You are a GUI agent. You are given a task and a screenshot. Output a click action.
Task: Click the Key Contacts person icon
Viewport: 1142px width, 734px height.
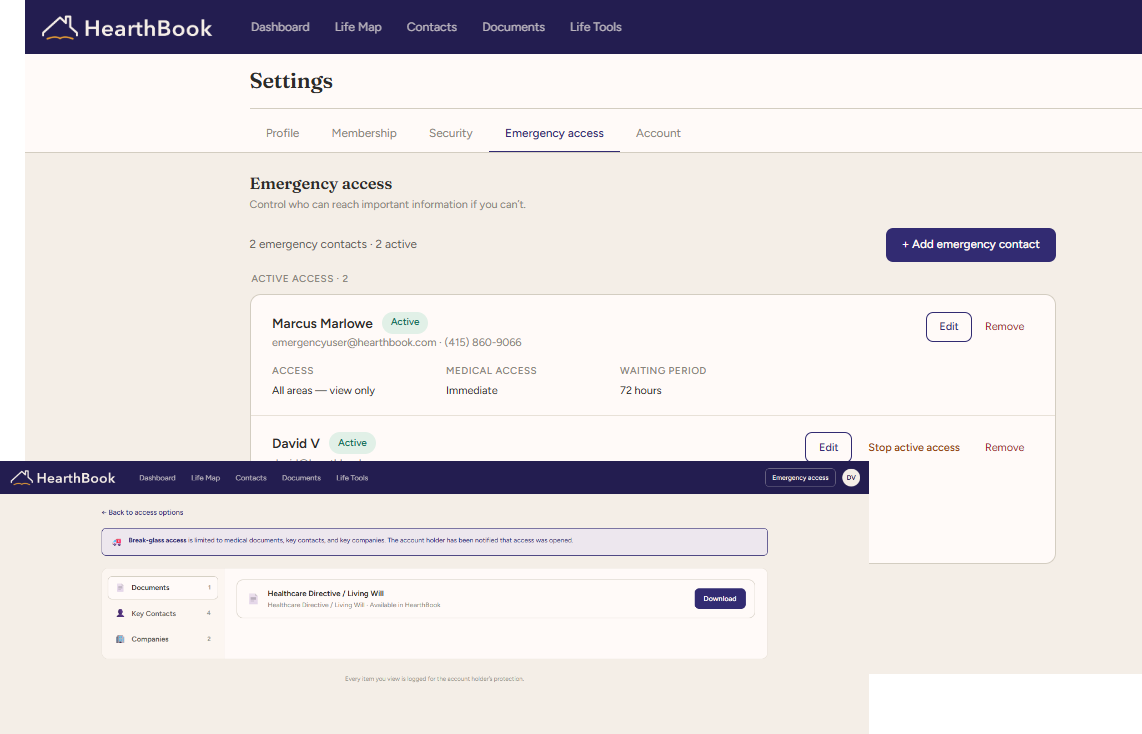[x=120, y=613]
